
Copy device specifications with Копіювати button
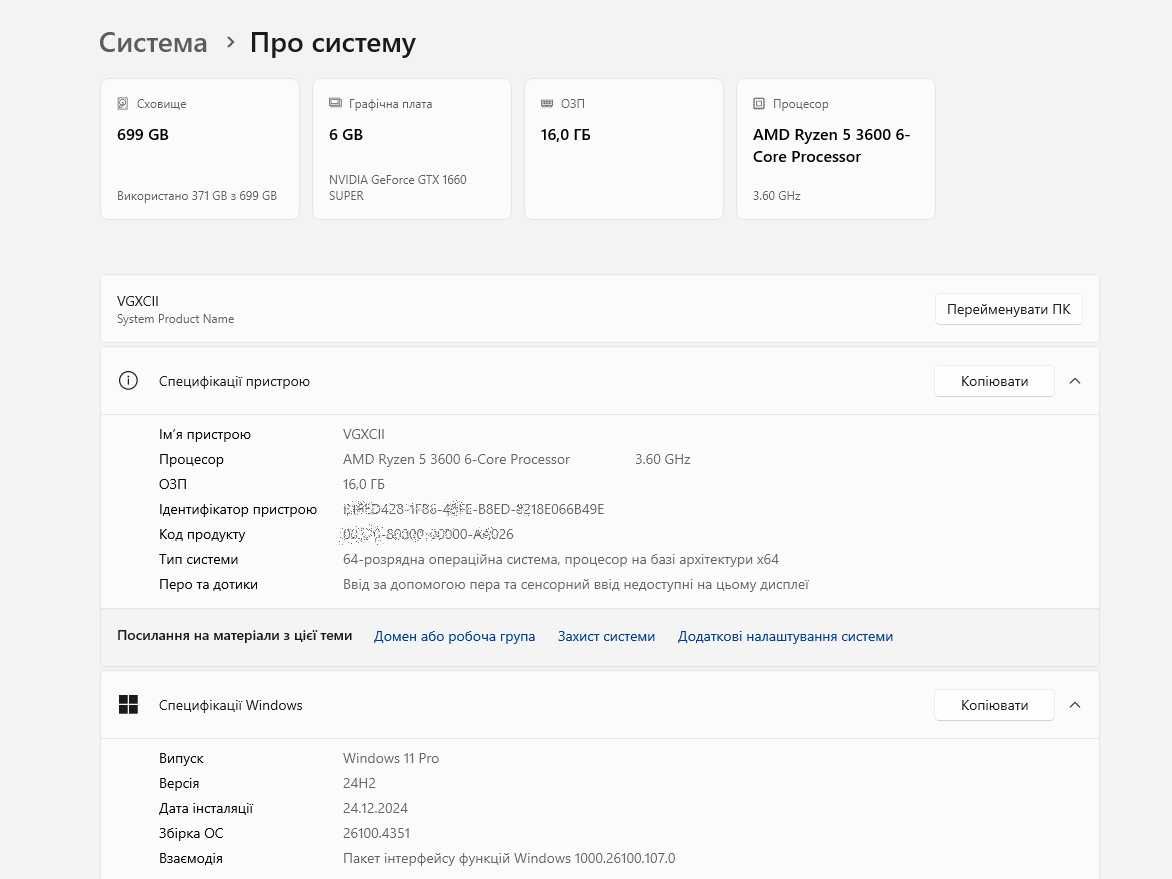[994, 381]
